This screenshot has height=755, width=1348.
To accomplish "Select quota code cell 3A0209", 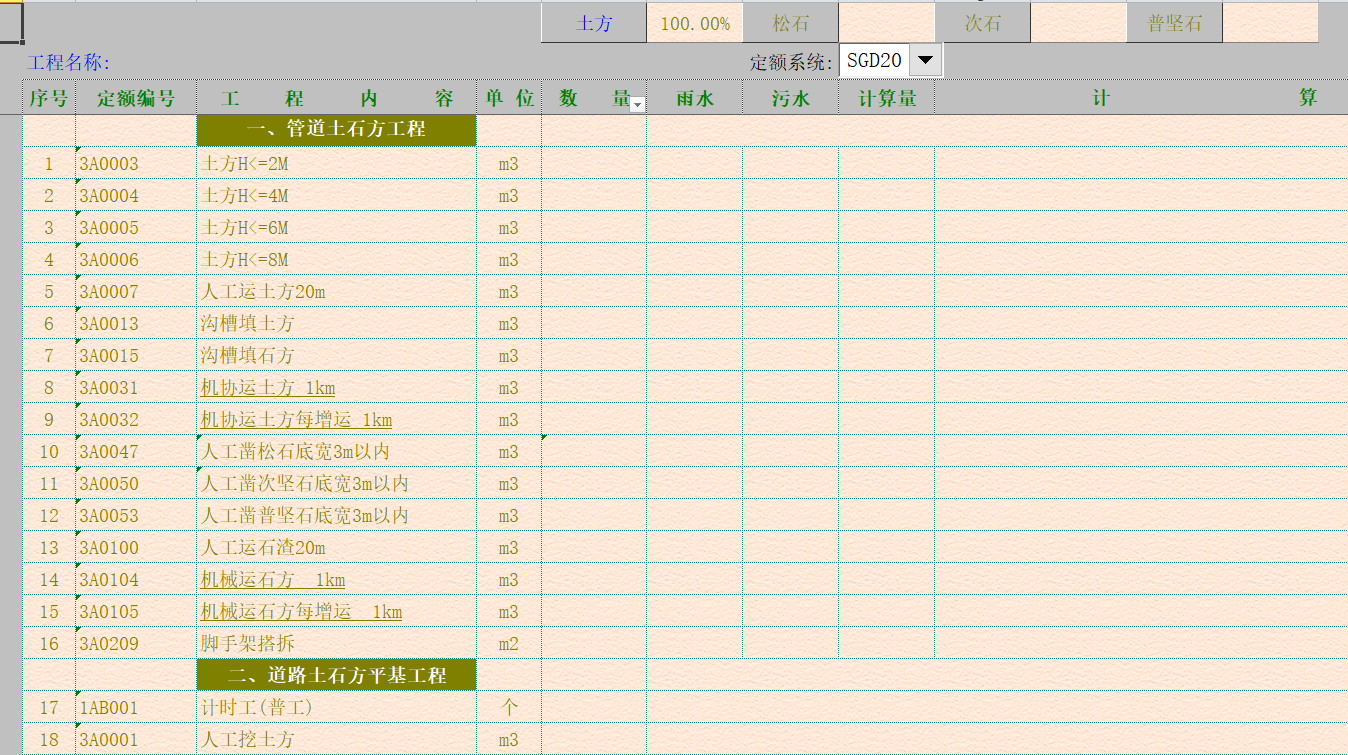I will coord(136,644).
